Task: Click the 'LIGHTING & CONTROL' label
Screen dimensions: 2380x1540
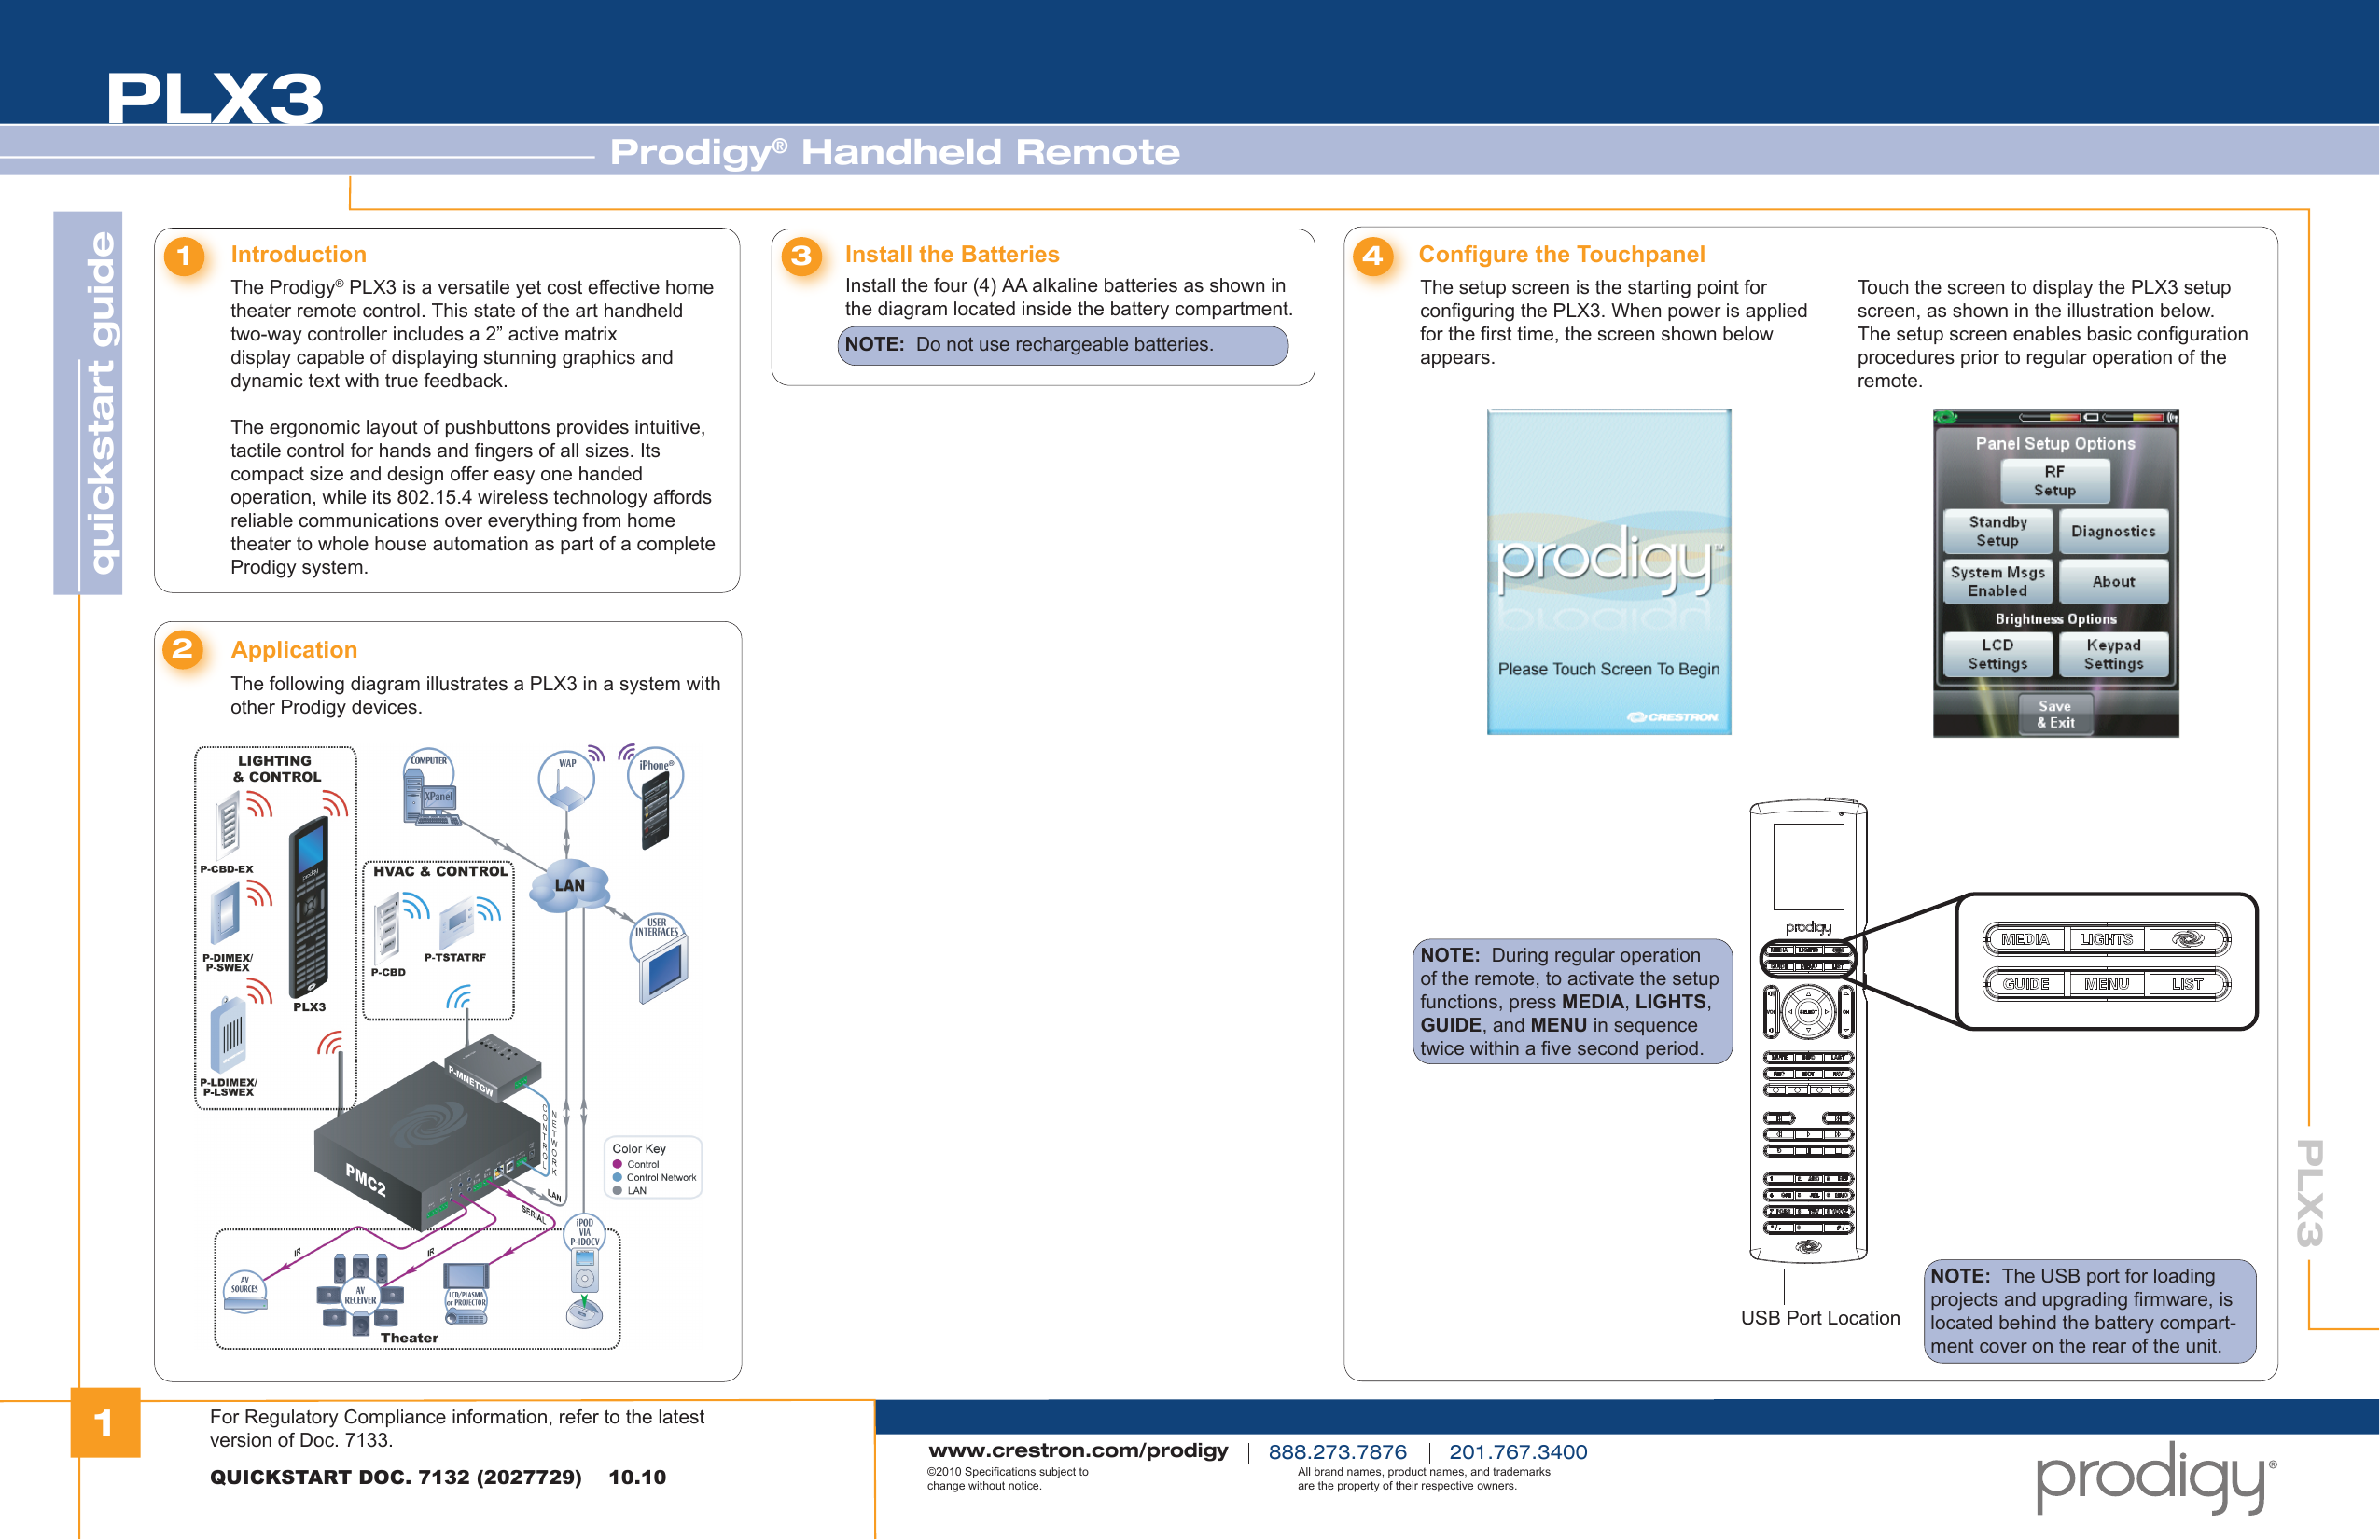Action: pos(277,769)
